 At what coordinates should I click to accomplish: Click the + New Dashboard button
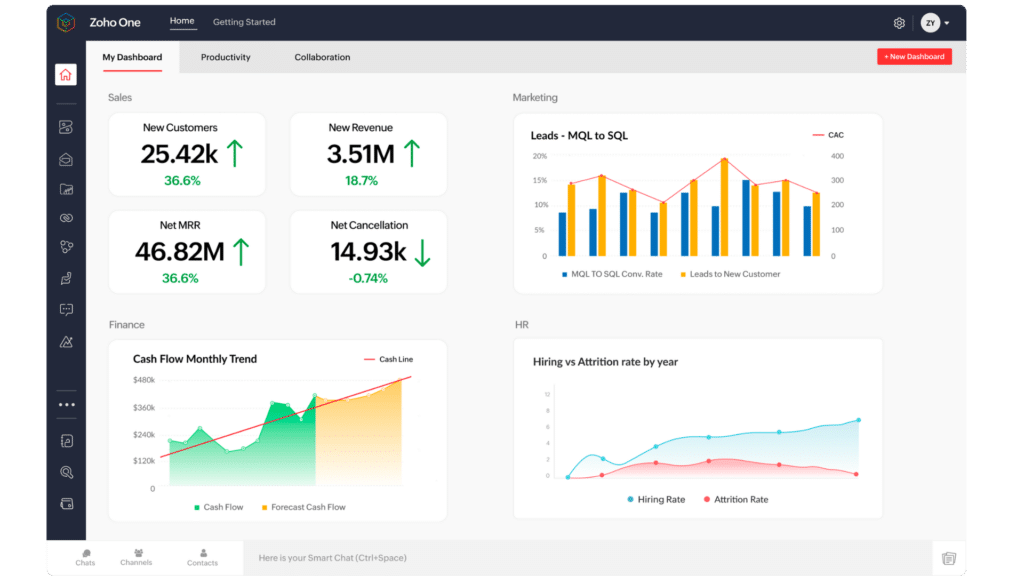point(913,56)
